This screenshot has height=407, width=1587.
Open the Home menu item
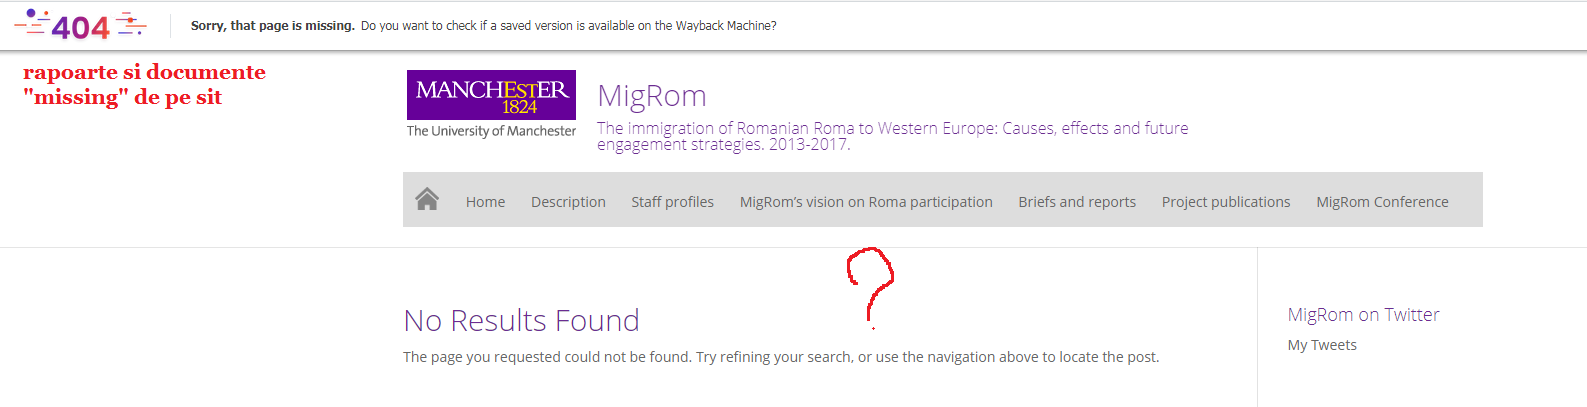click(x=485, y=202)
